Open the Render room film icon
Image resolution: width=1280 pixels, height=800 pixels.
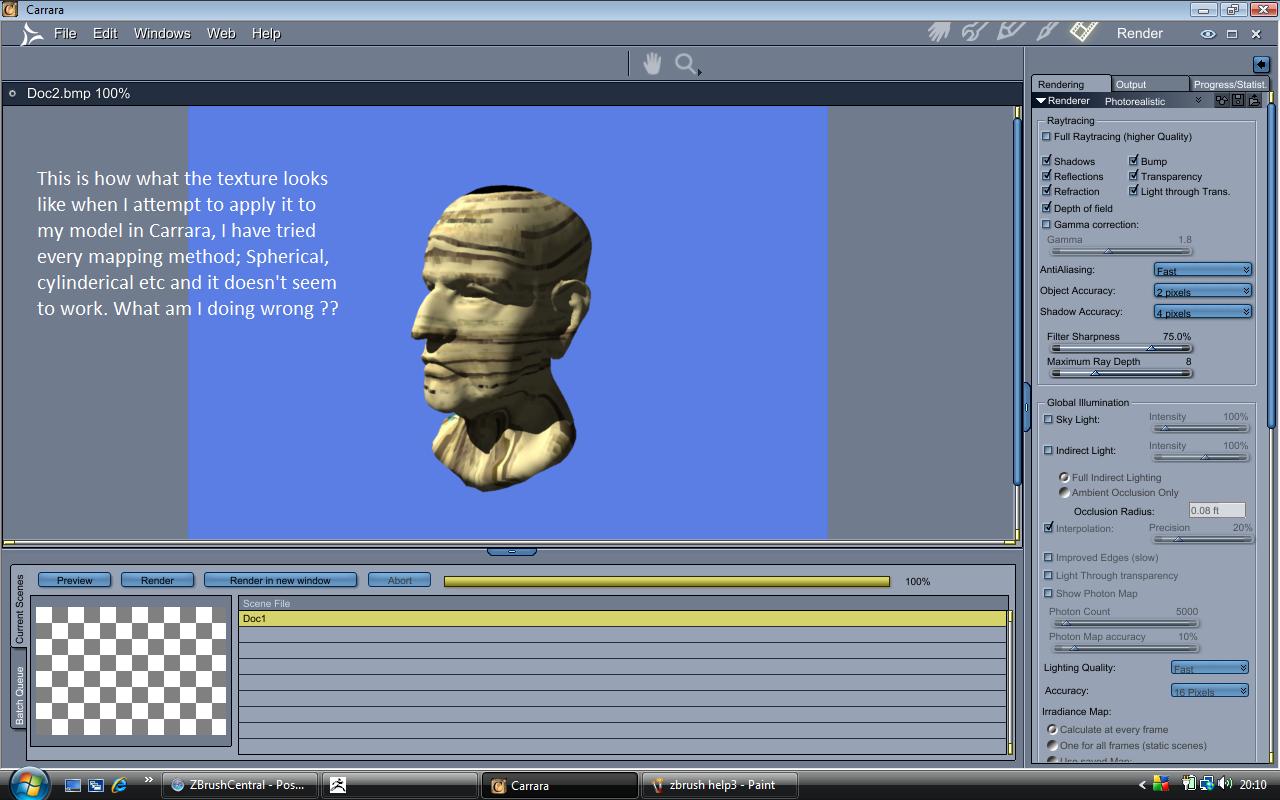click(1084, 32)
